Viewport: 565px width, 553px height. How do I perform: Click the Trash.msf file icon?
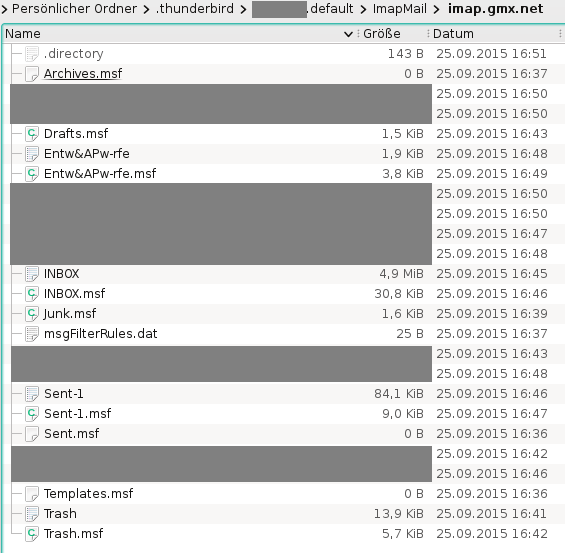[x=32, y=534]
